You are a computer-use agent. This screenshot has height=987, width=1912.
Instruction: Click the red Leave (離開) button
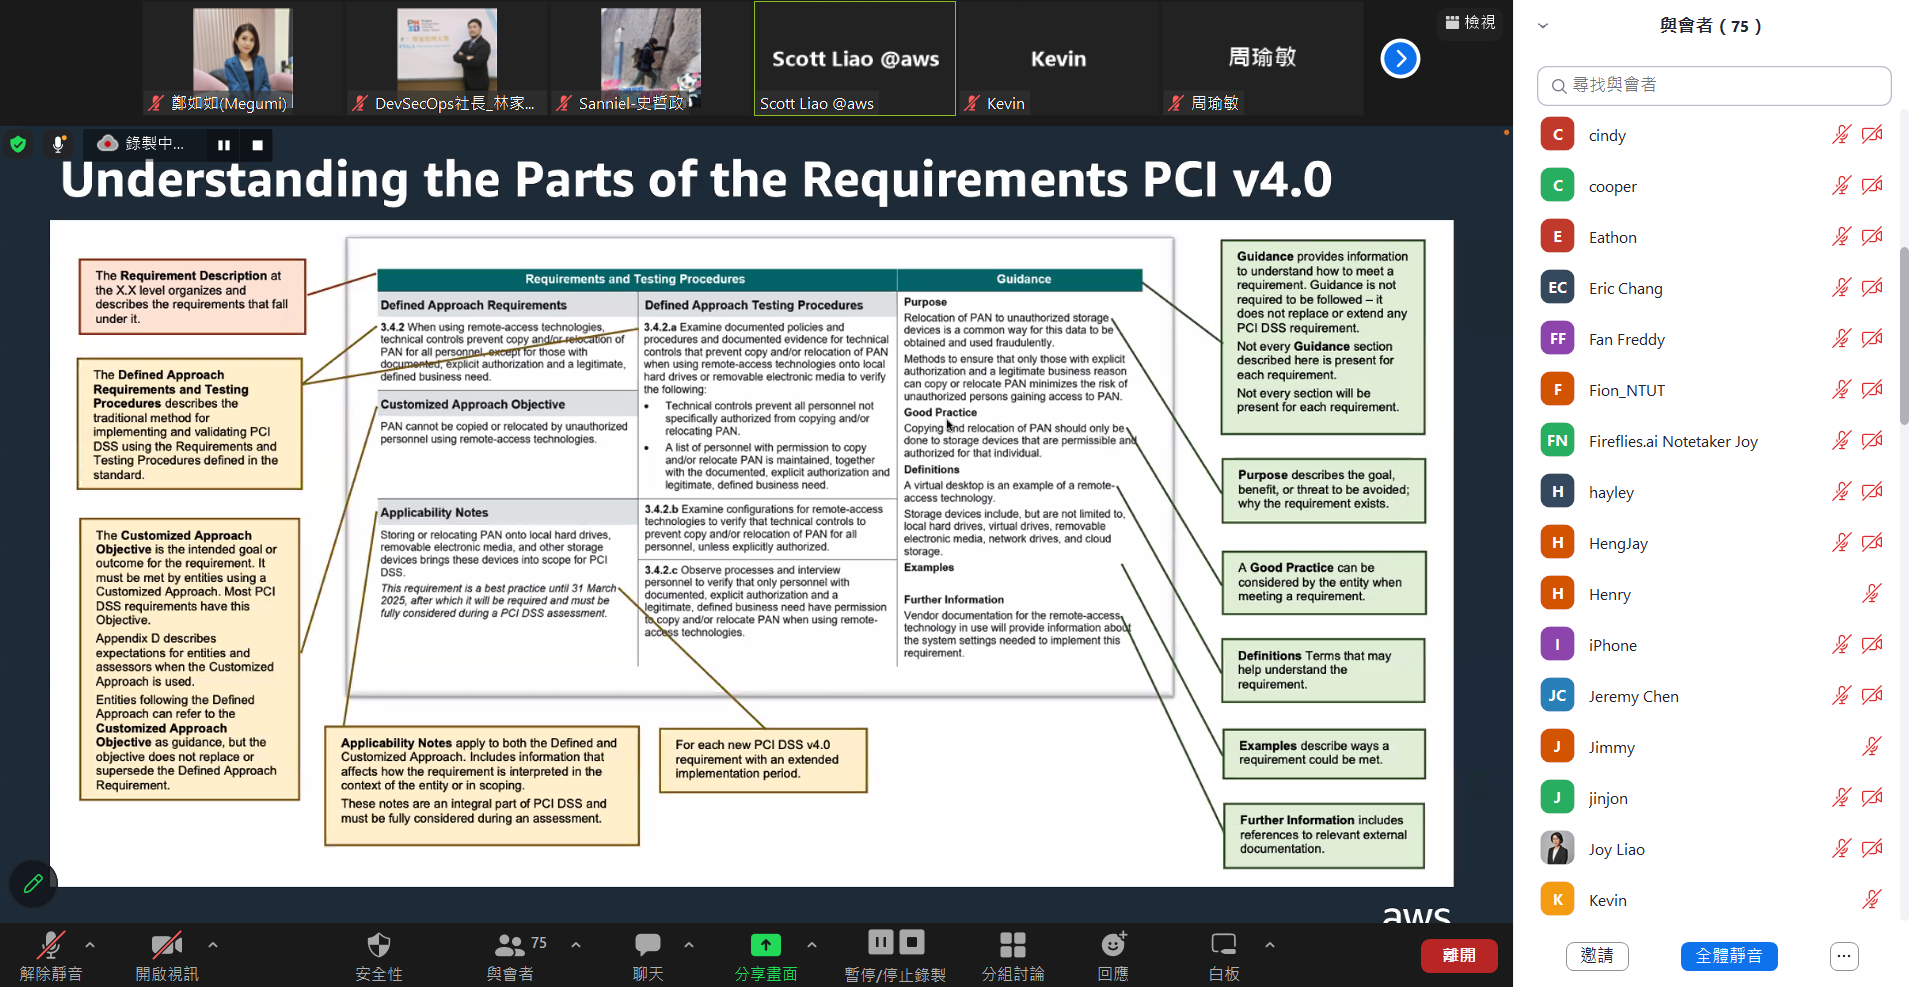tap(1459, 955)
